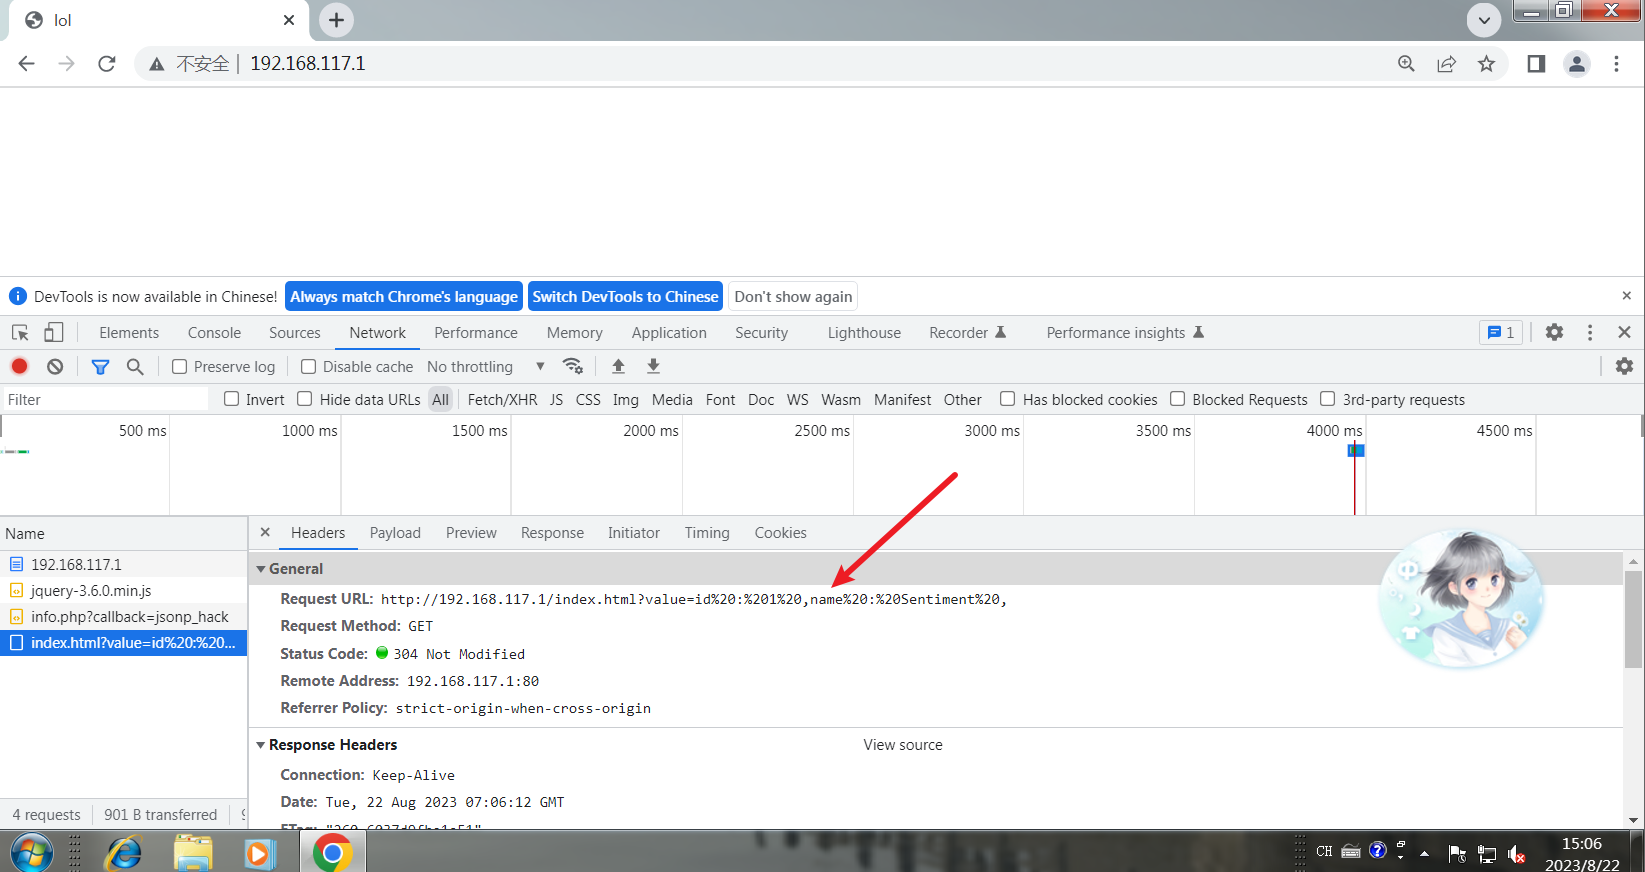Enable the Preserve log checkbox
This screenshot has width=1645, height=872.
180,367
